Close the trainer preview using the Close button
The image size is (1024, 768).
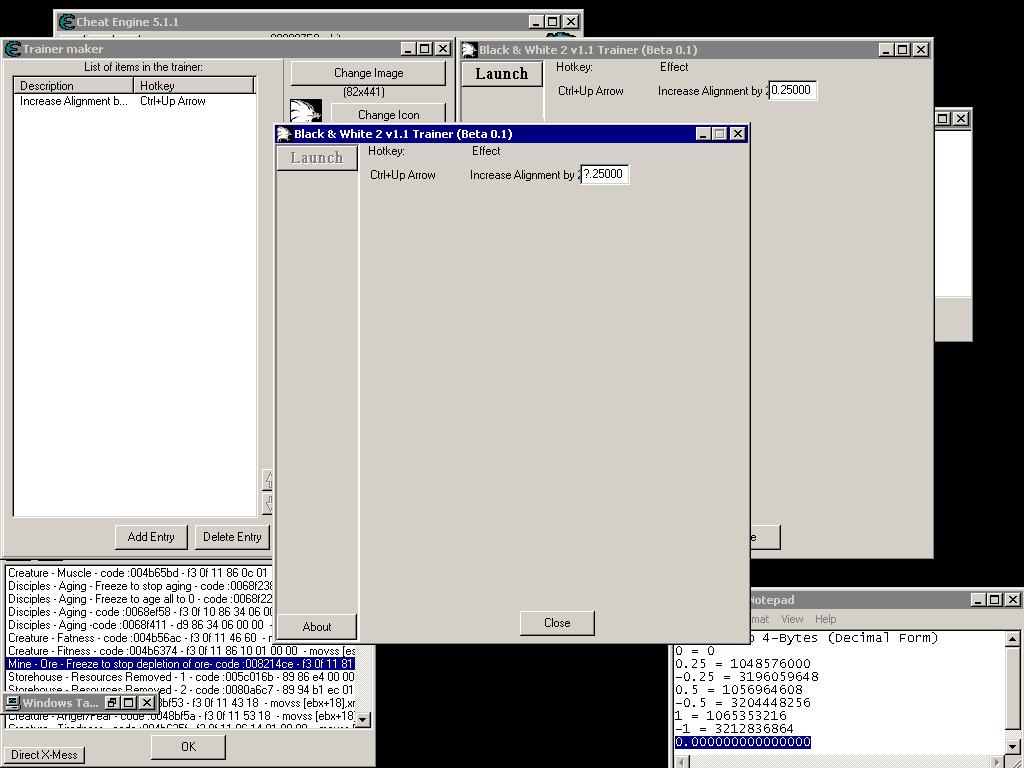(x=557, y=623)
